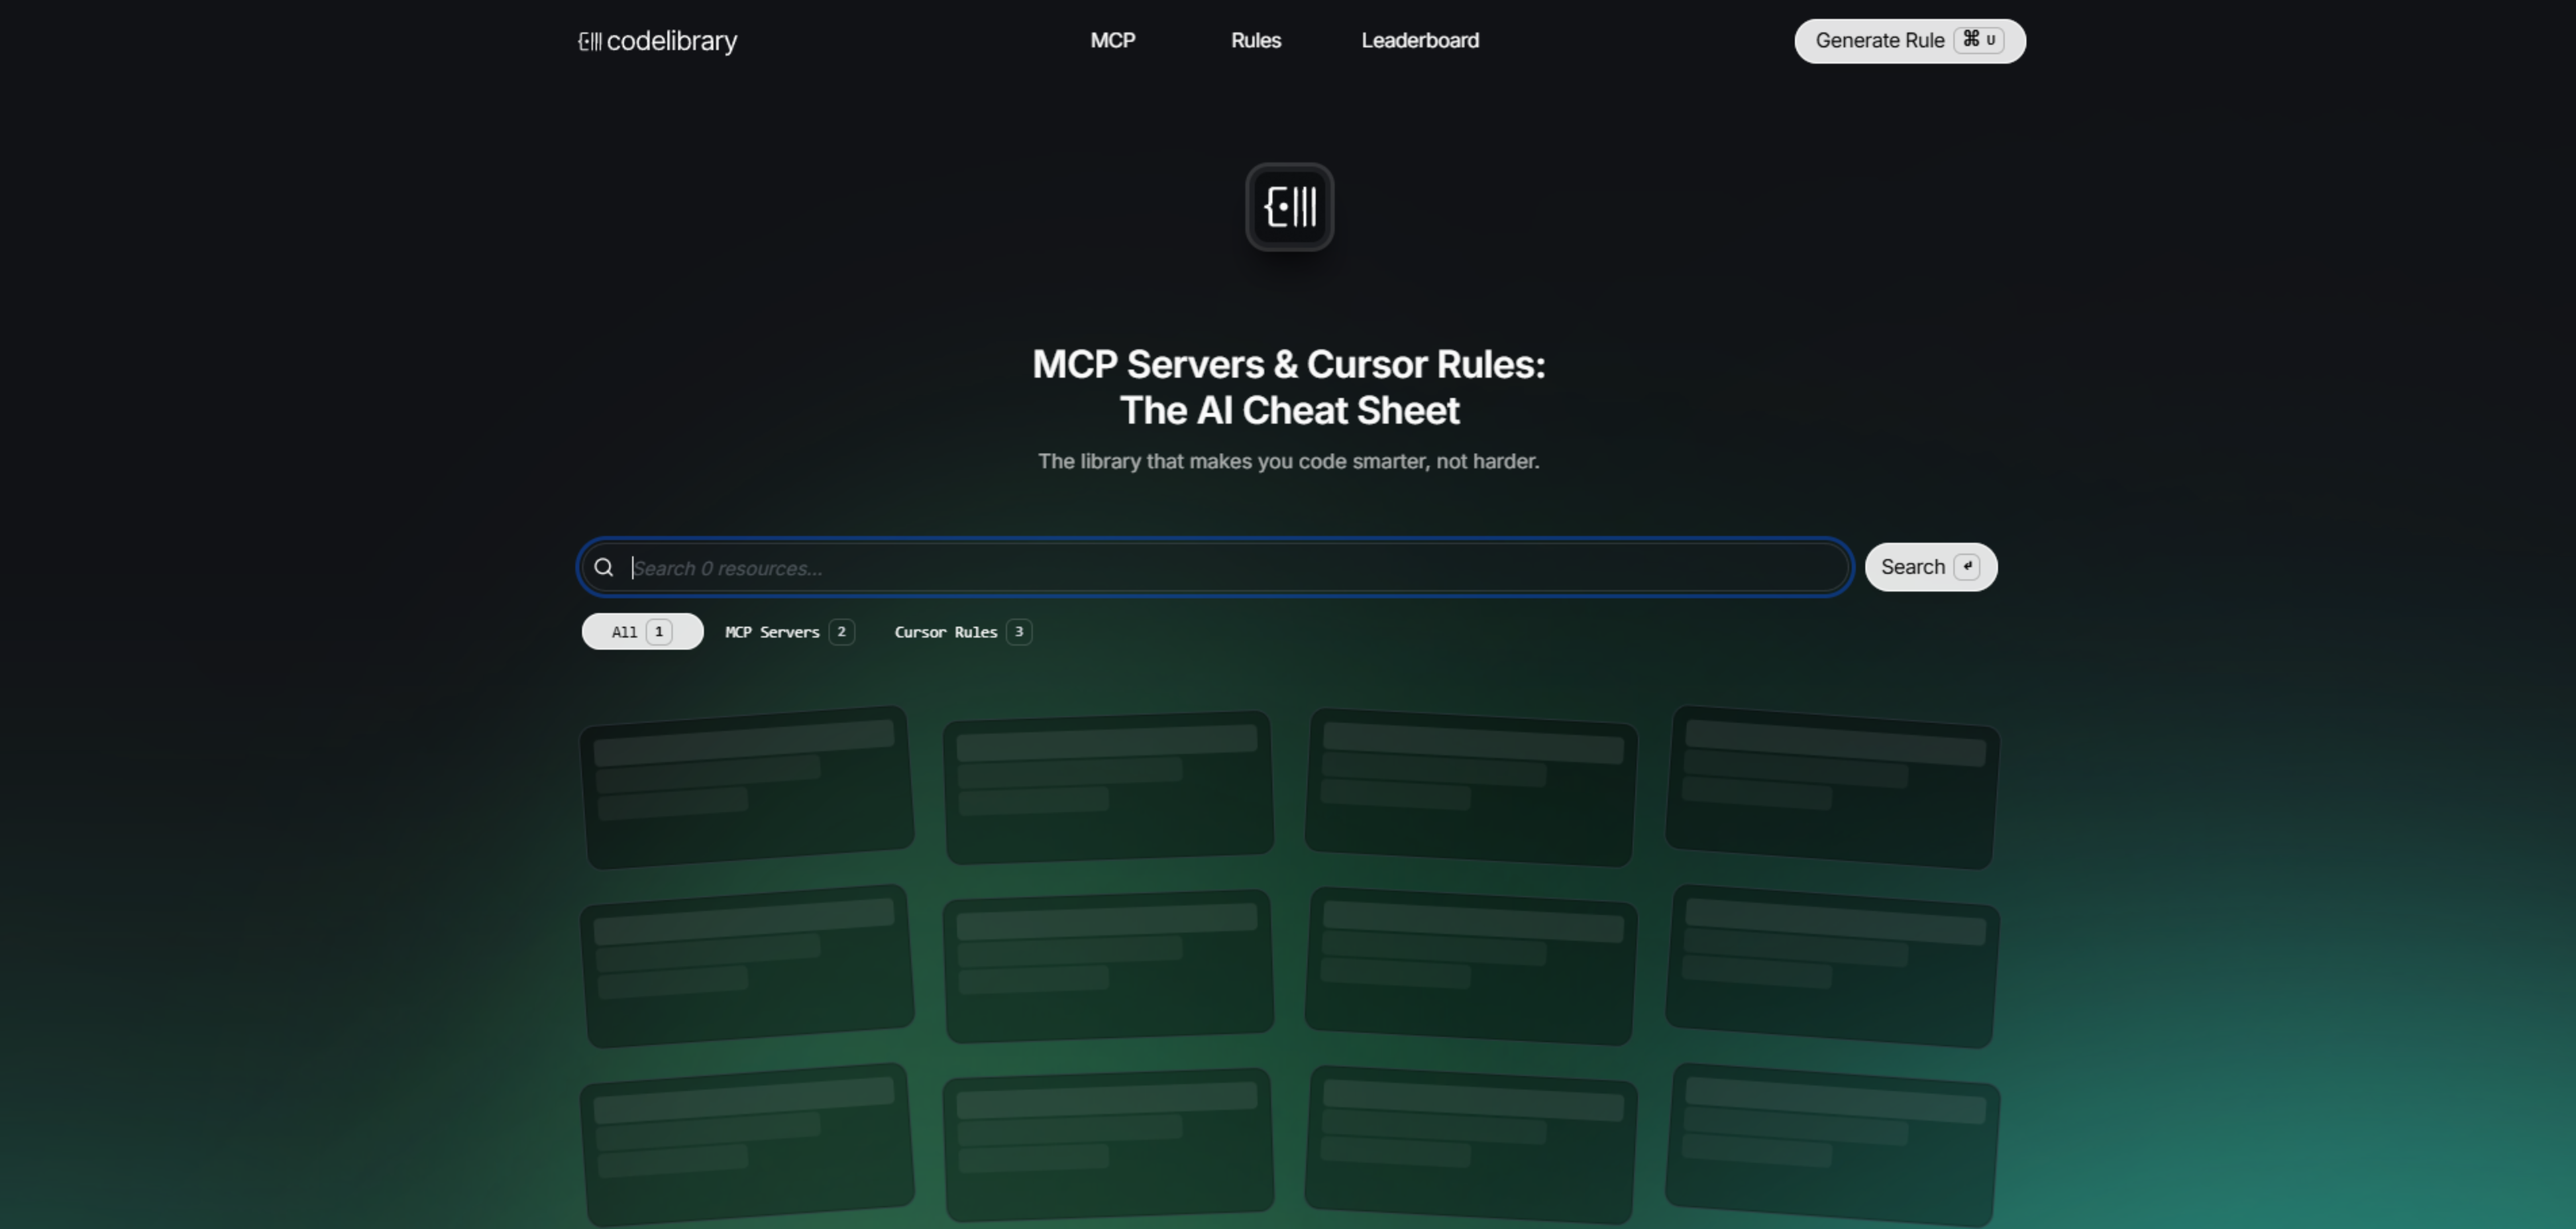The height and width of the screenshot is (1229, 2576).
Task: Click the count badge on All filter
Action: pos(659,632)
